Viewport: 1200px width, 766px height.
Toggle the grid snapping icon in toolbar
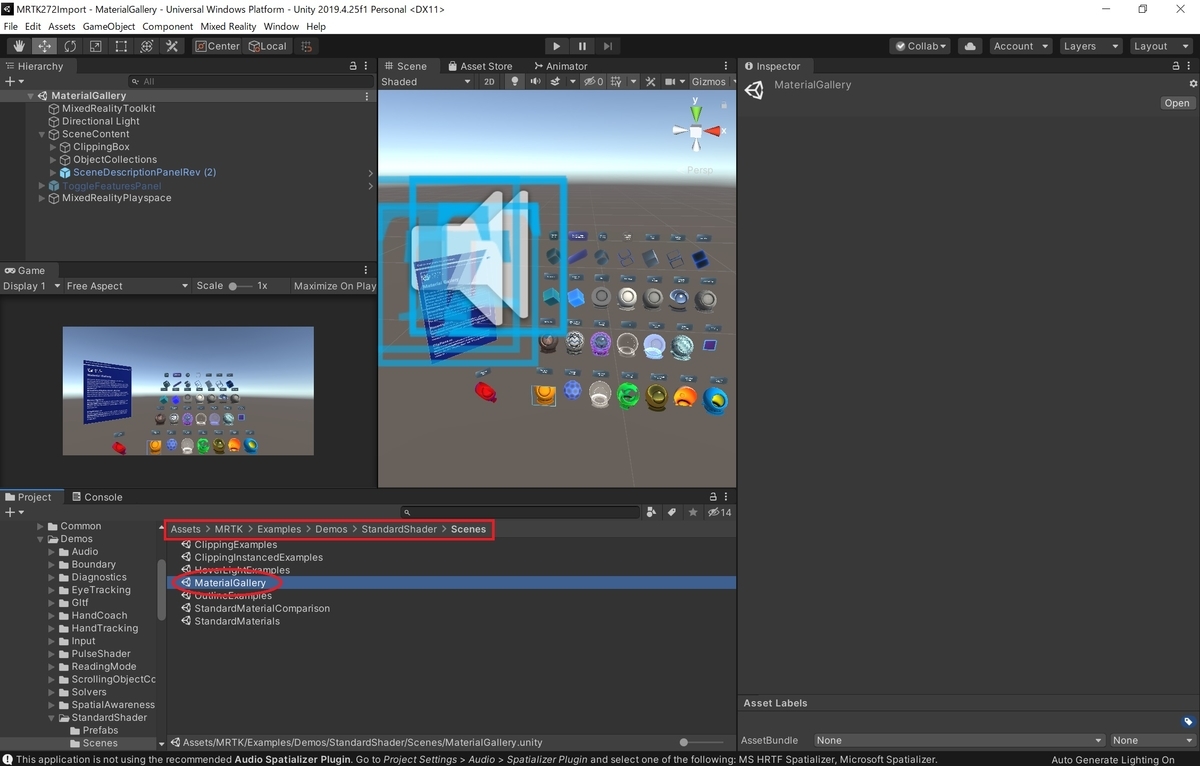[x=307, y=46]
